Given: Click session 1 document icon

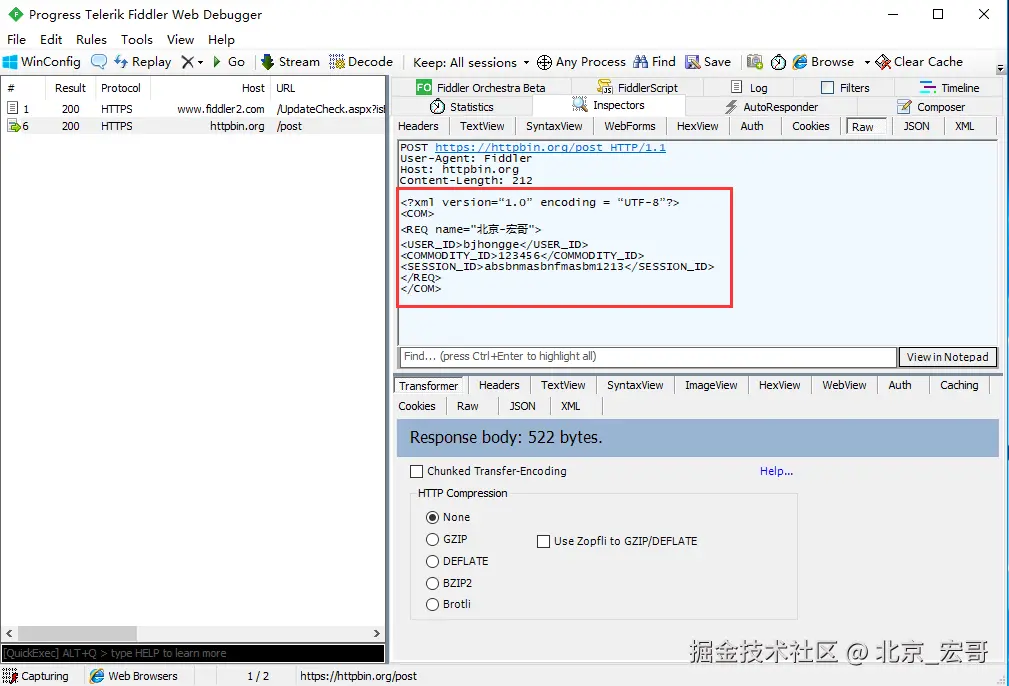Looking at the screenshot, I should point(12,108).
